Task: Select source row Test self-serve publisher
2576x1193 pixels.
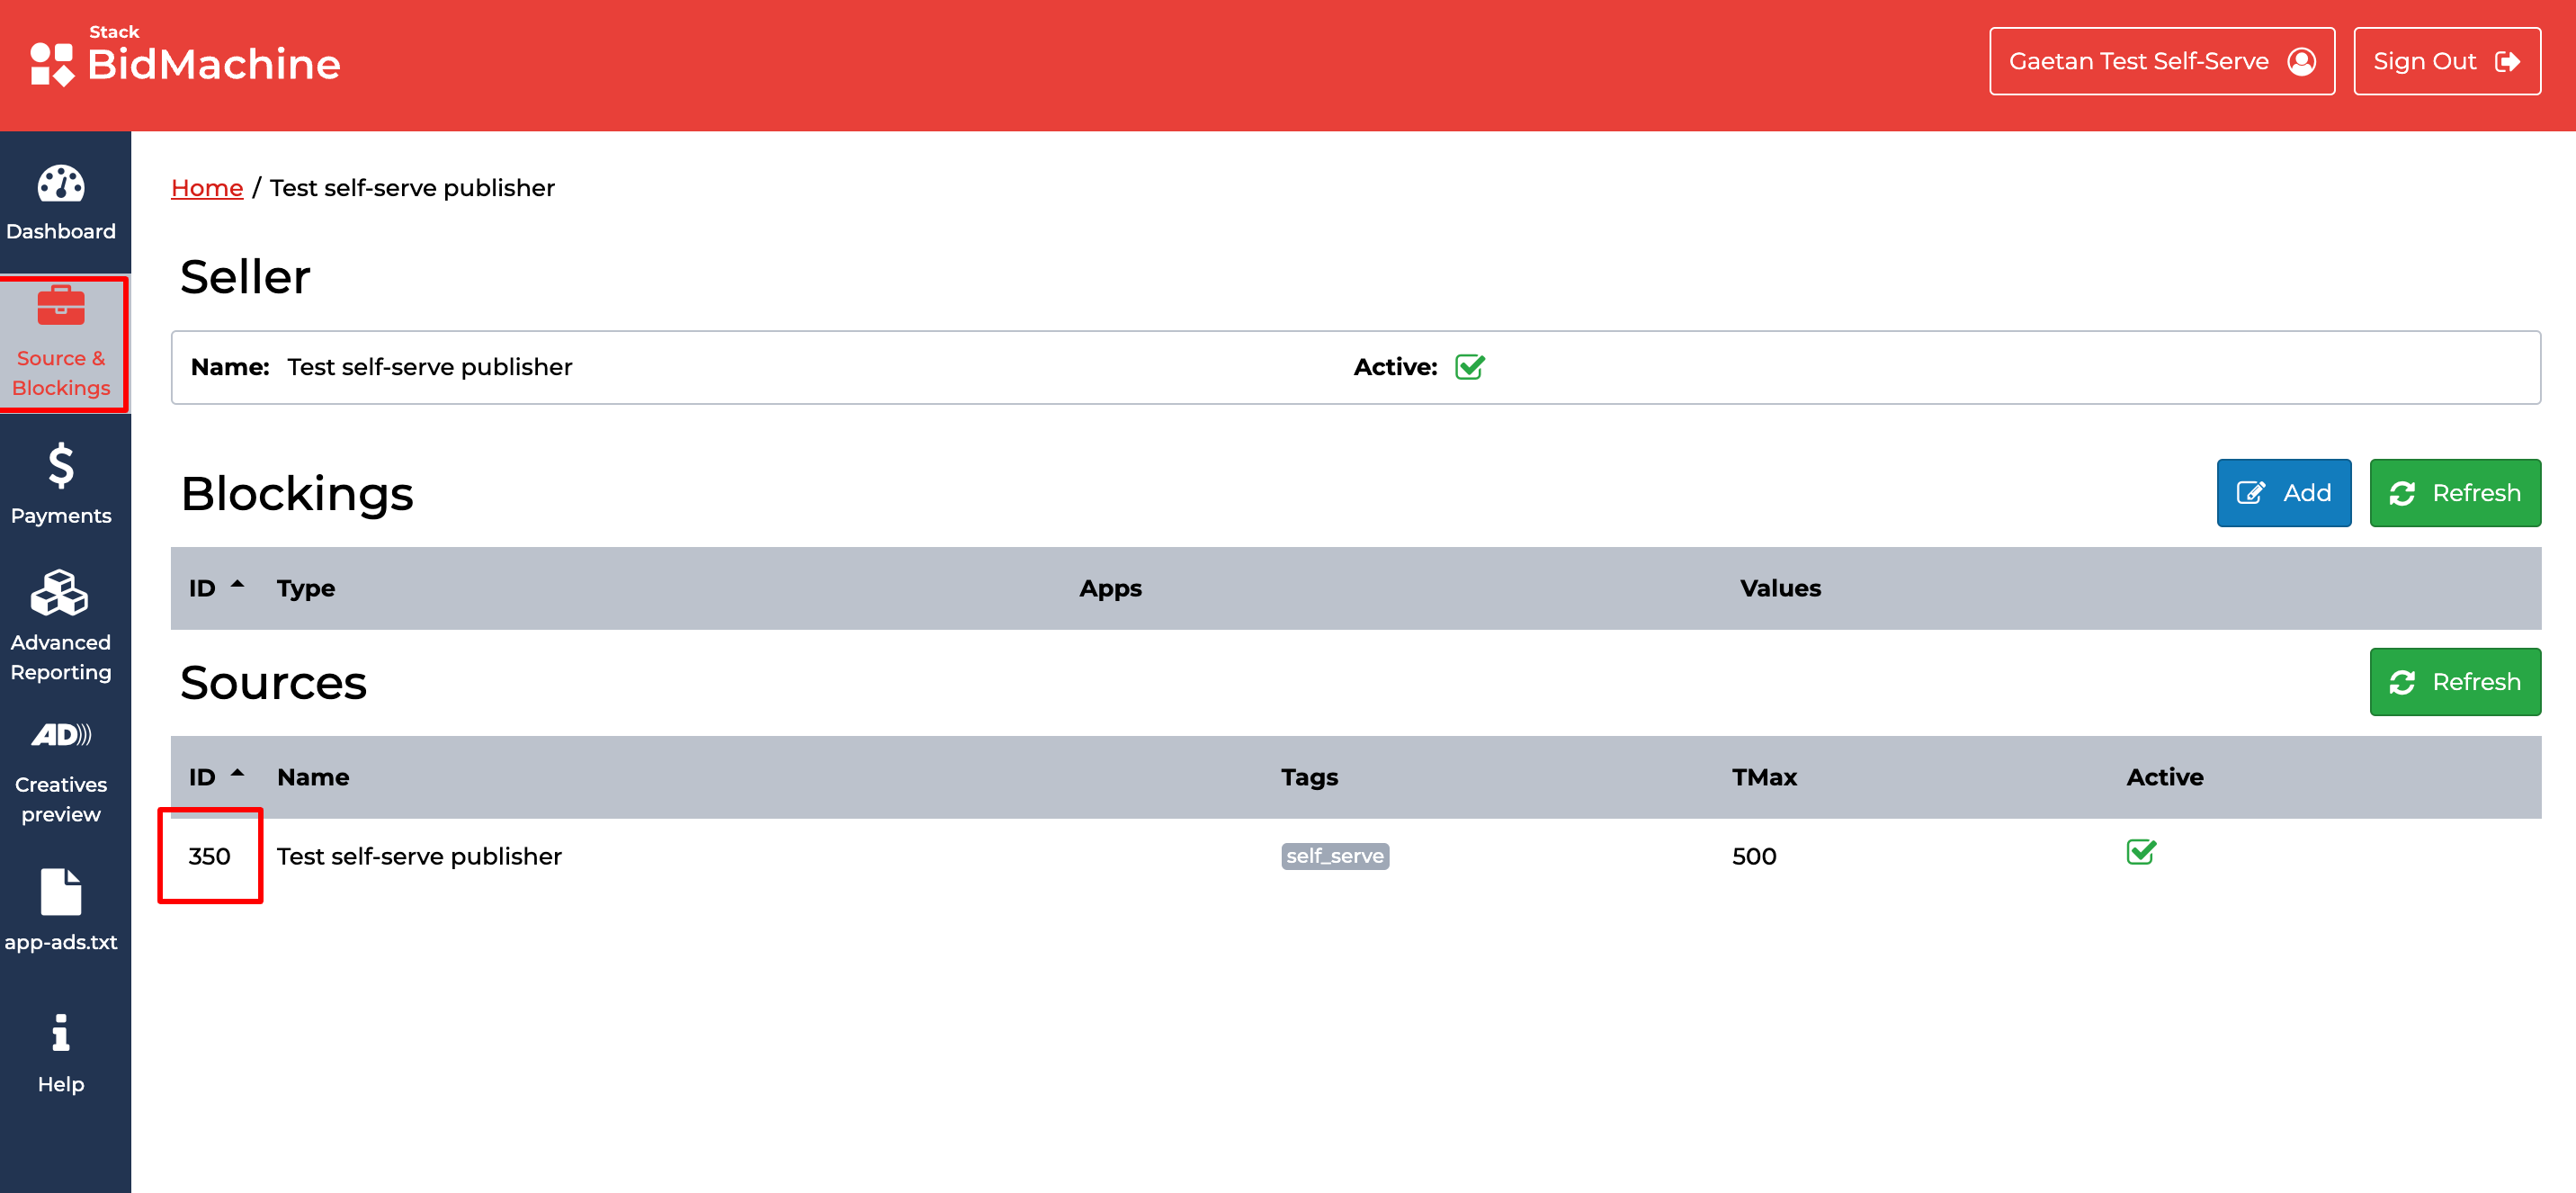Action: 419,856
